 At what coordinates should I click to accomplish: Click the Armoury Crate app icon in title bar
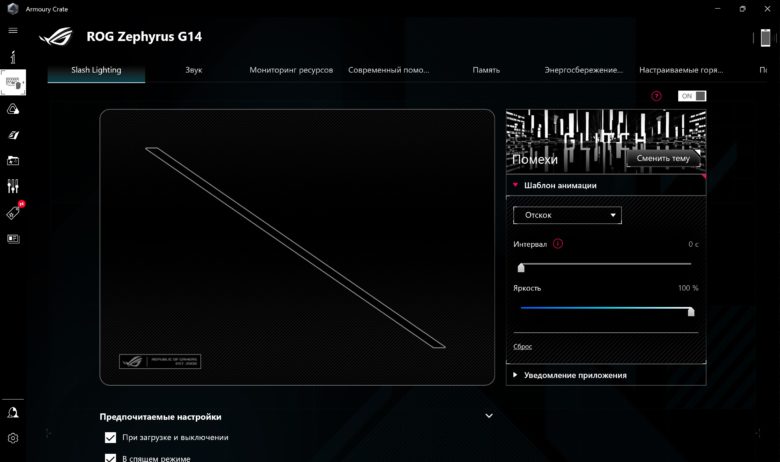[13, 9]
